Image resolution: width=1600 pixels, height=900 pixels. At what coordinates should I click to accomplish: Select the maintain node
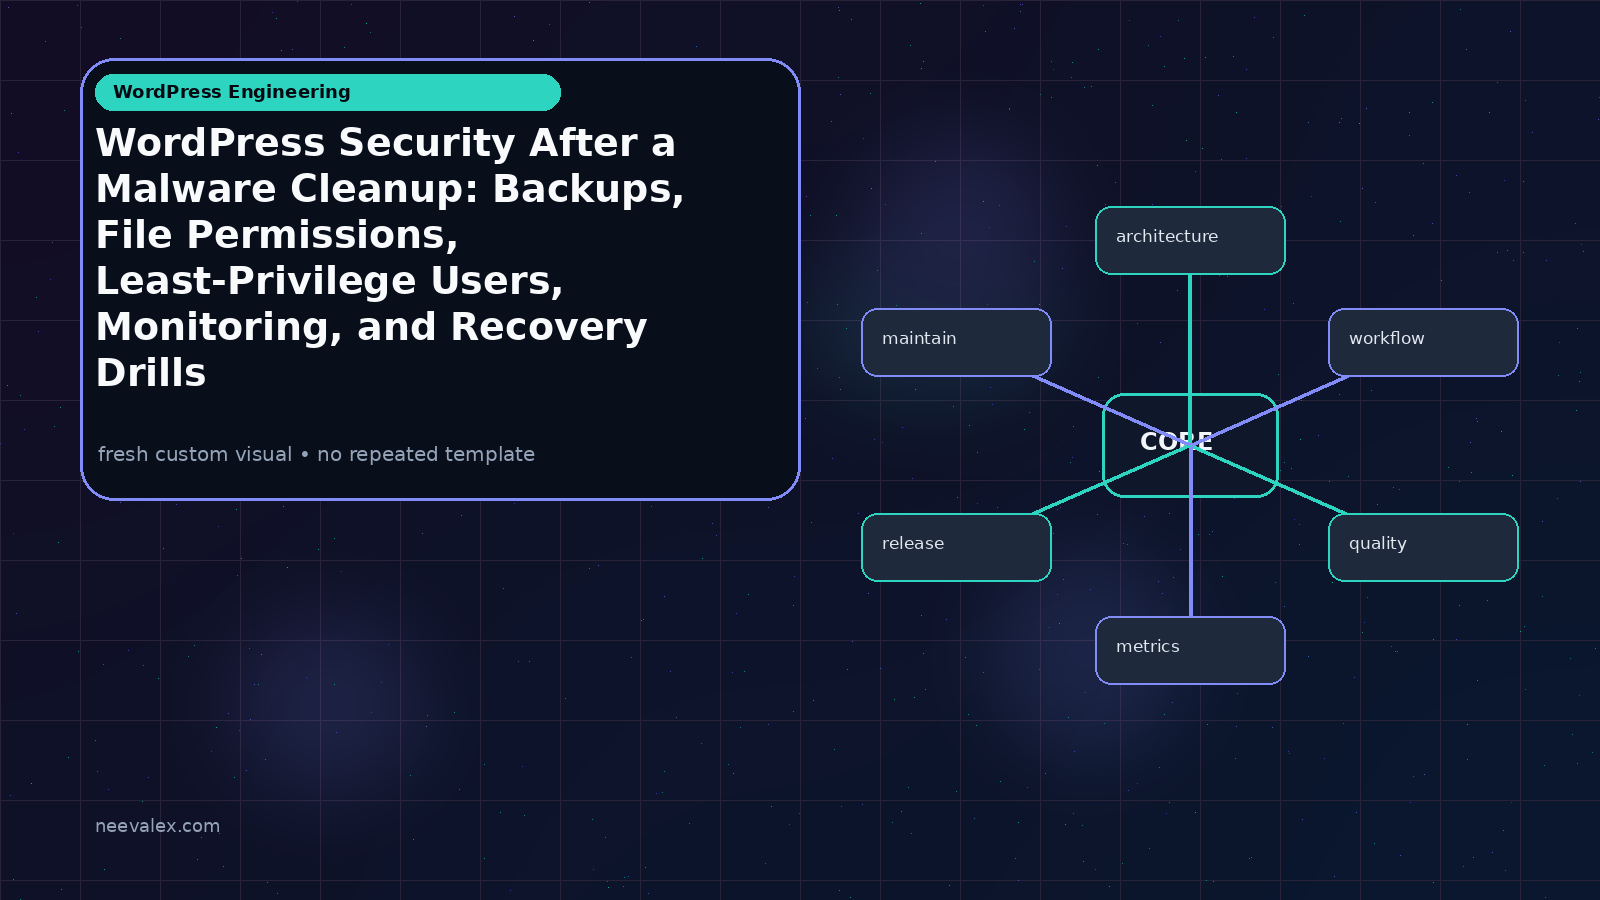[956, 343]
